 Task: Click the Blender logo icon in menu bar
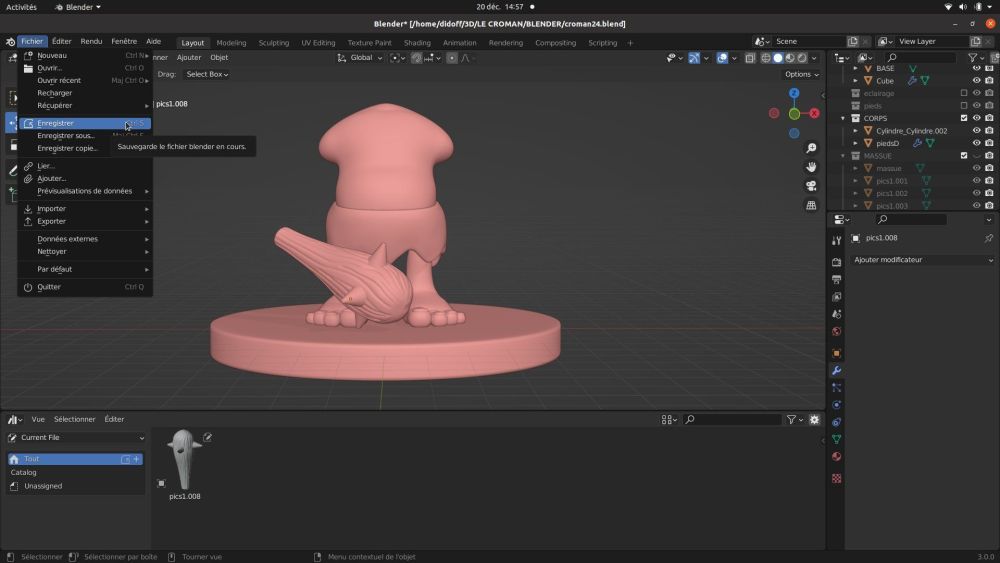click(10, 41)
